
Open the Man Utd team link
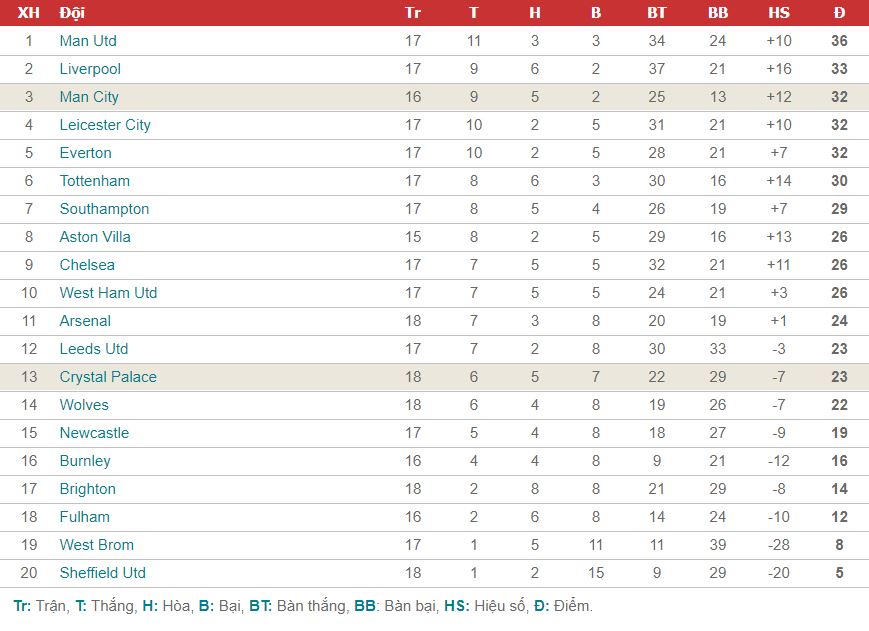[x=88, y=40]
